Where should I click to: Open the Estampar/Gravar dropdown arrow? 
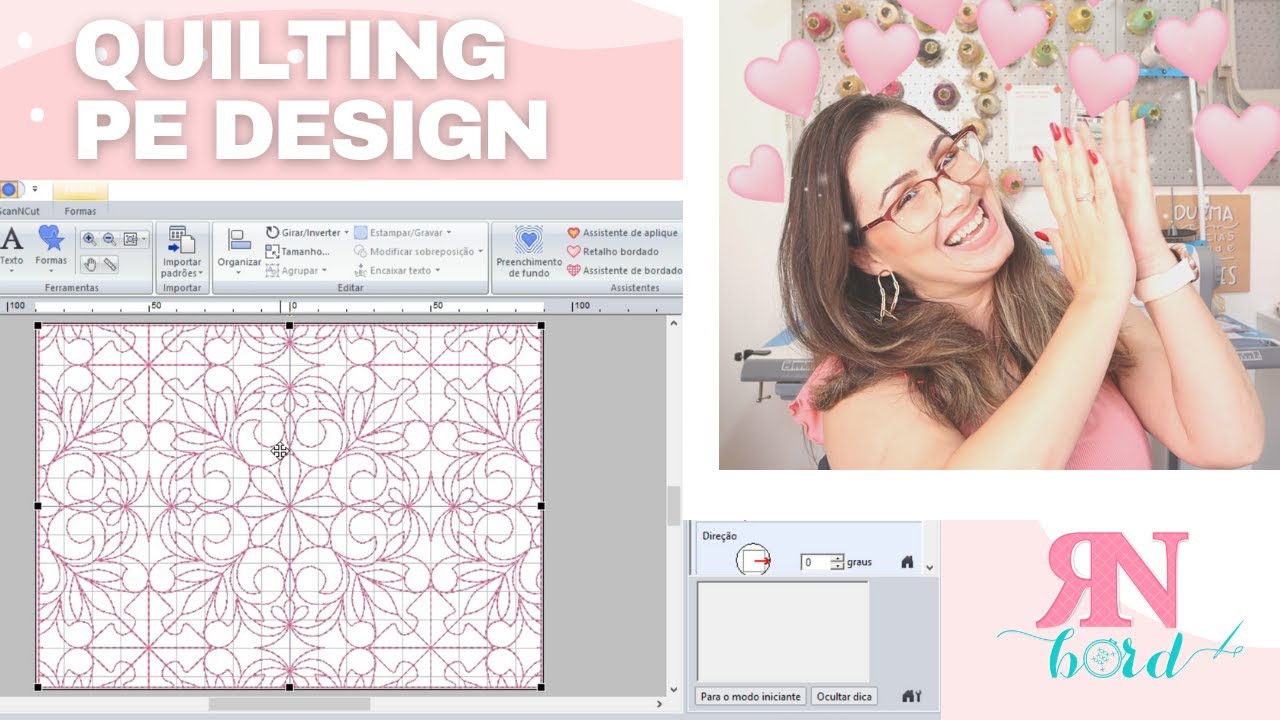[449, 232]
